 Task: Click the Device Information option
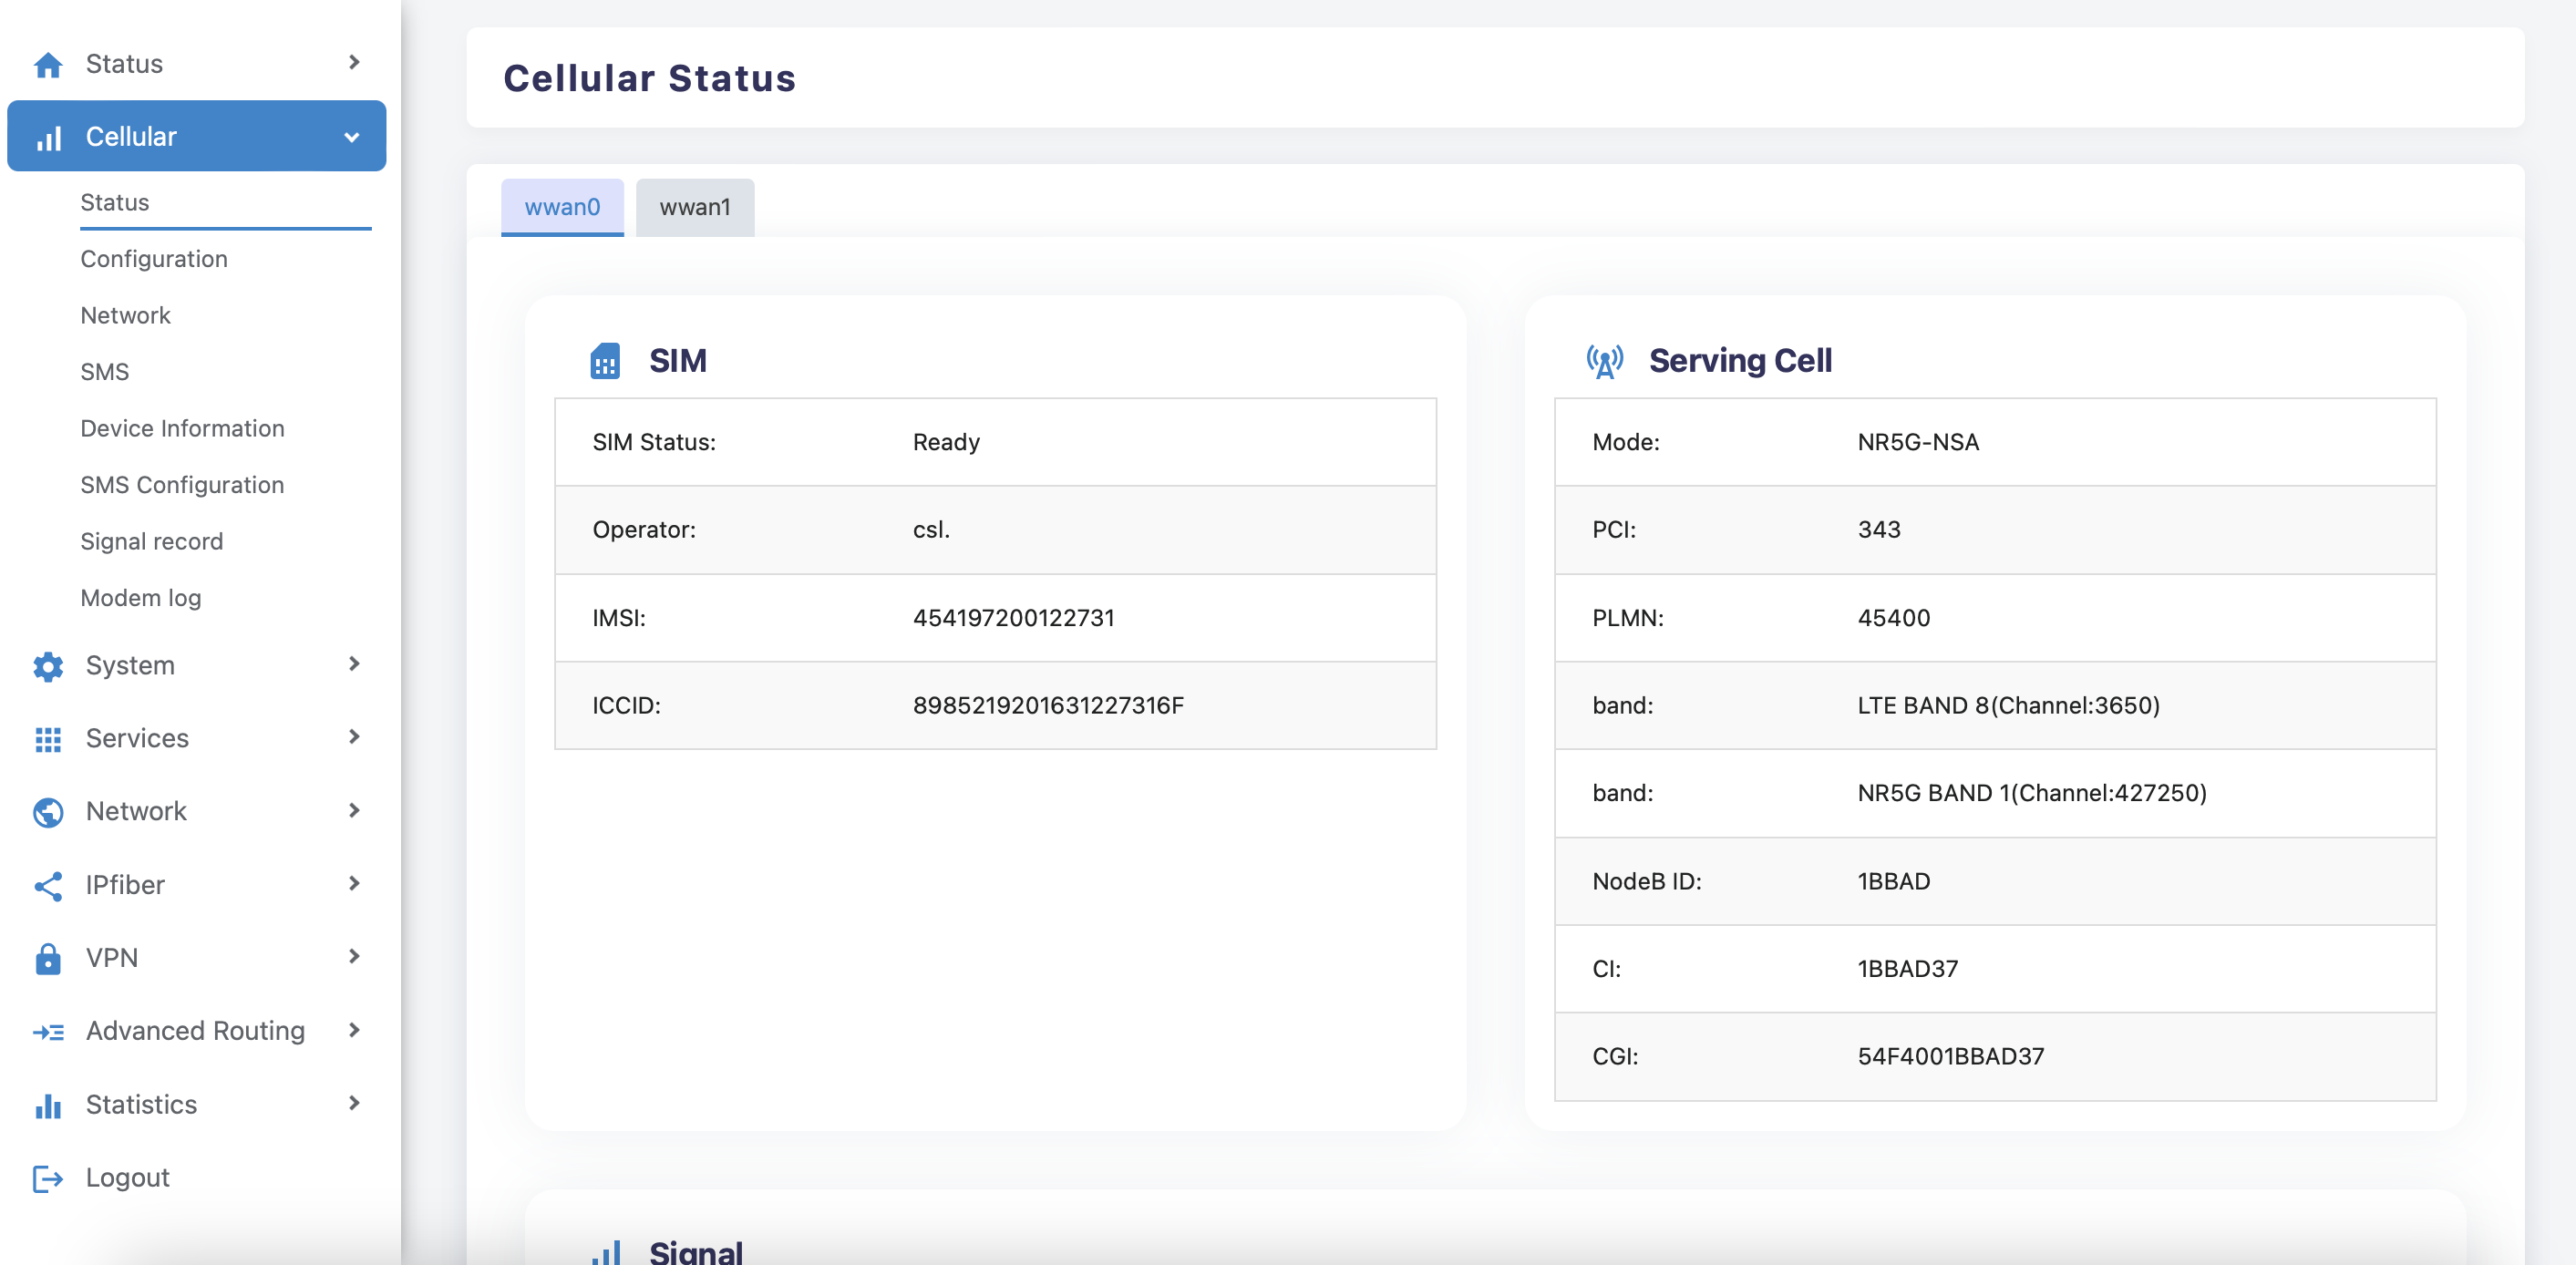point(182,427)
